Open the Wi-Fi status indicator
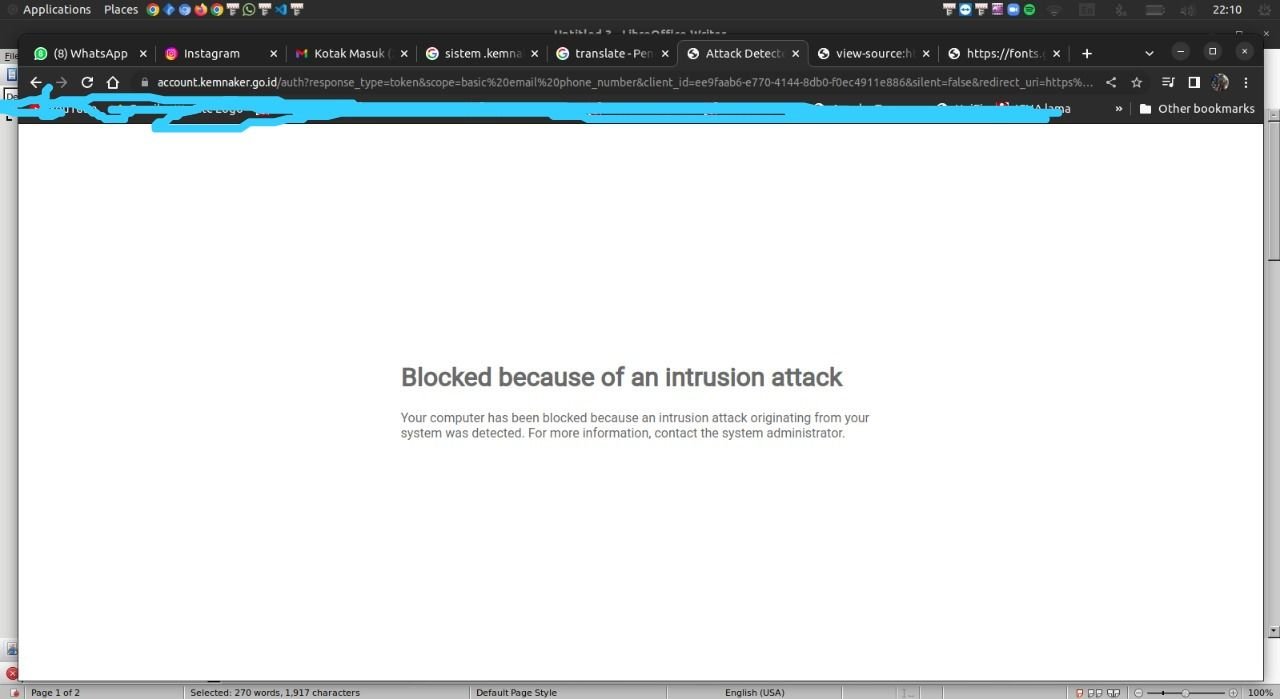 [1054, 9]
